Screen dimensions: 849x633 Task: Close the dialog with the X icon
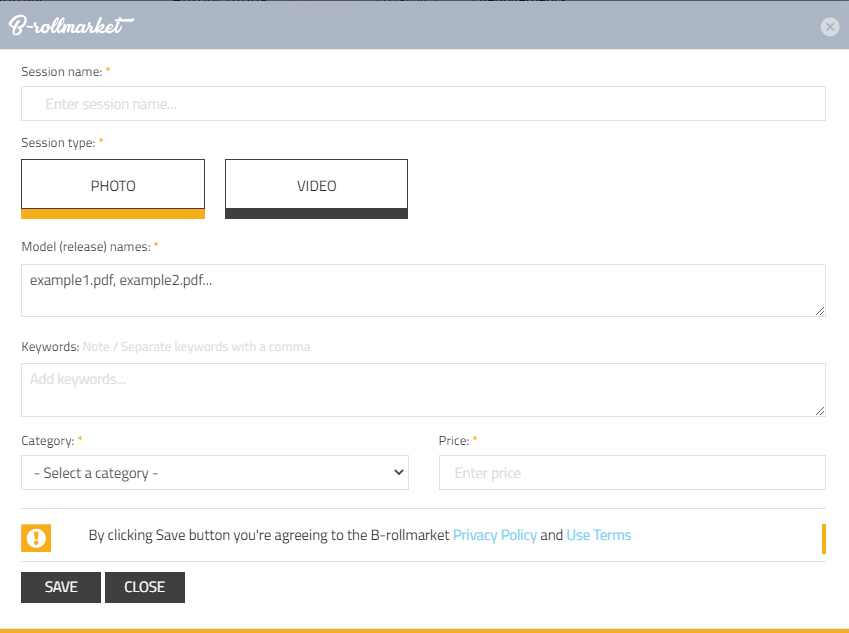[829, 27]
